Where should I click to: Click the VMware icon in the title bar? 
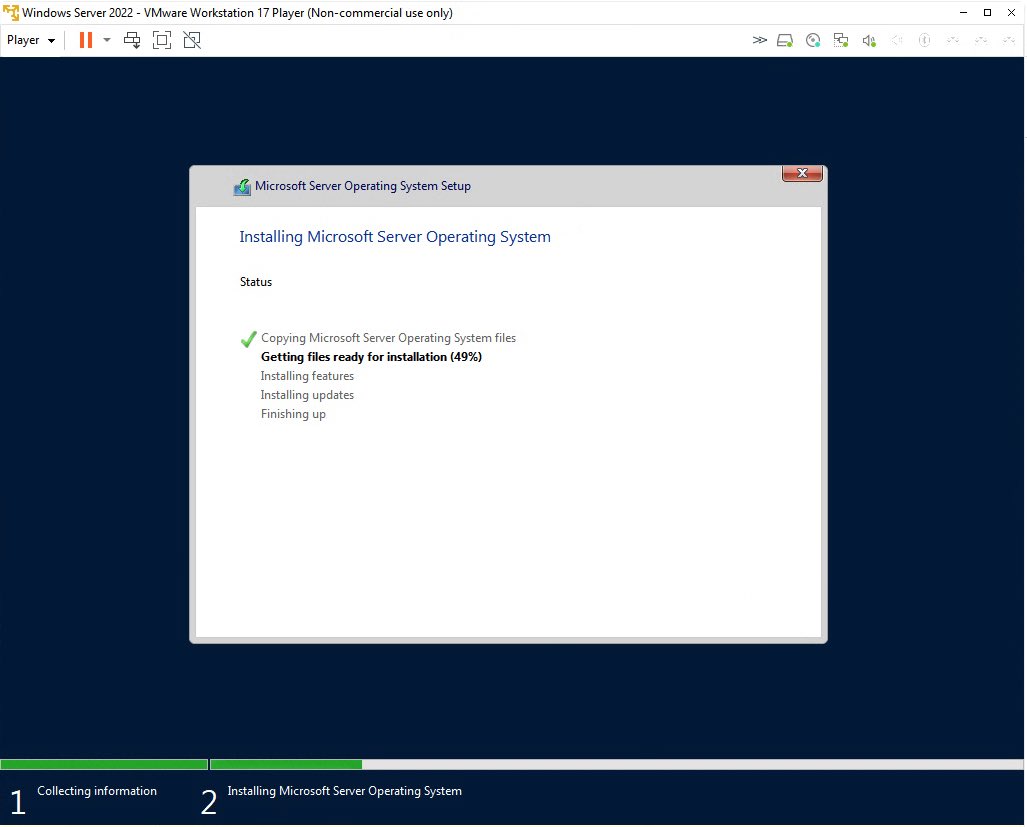pyautogui.click(x=11, y=12)
